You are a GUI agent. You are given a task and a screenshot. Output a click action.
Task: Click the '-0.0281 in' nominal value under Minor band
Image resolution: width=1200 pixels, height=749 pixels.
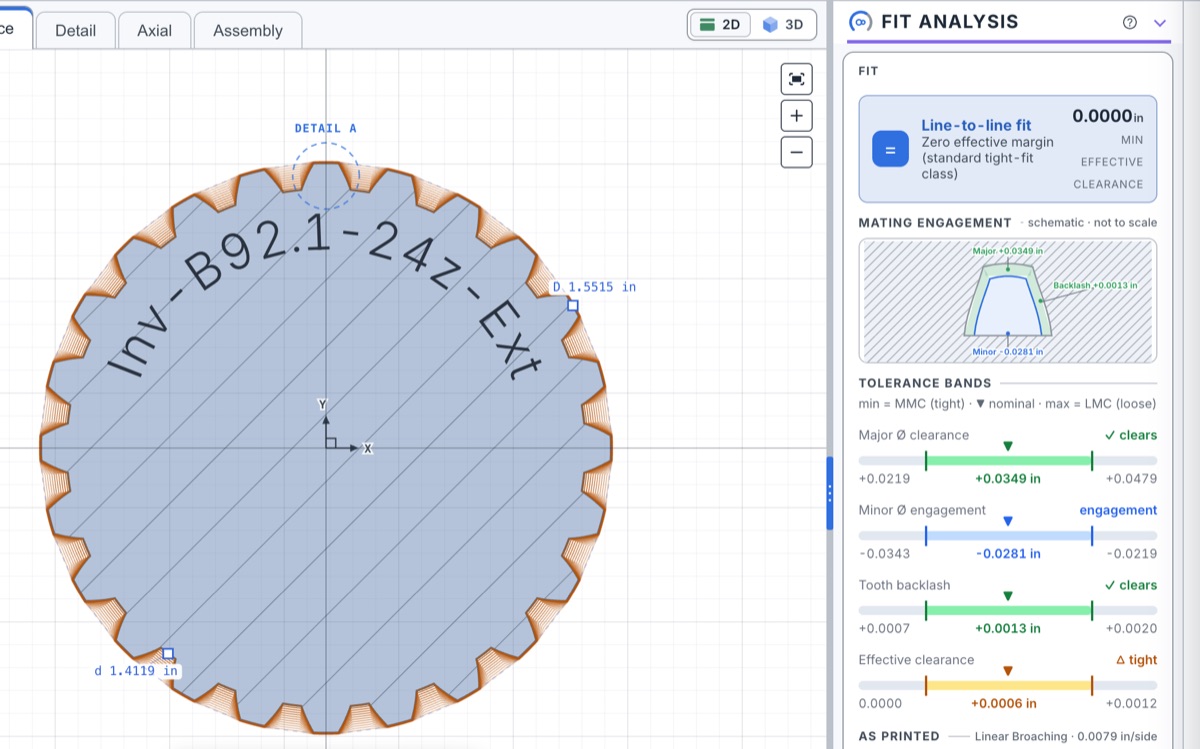coord(1008,554)
